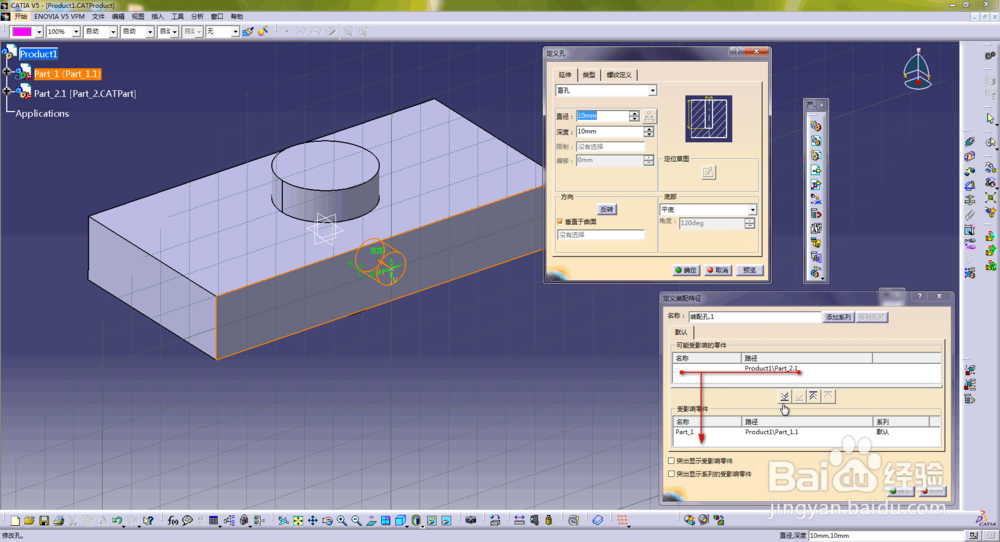The height and width of the screenshot is (542, 1000).
Task: Click the grid pattern icon in bottom toolbar
Action: [x=622, y=521]
